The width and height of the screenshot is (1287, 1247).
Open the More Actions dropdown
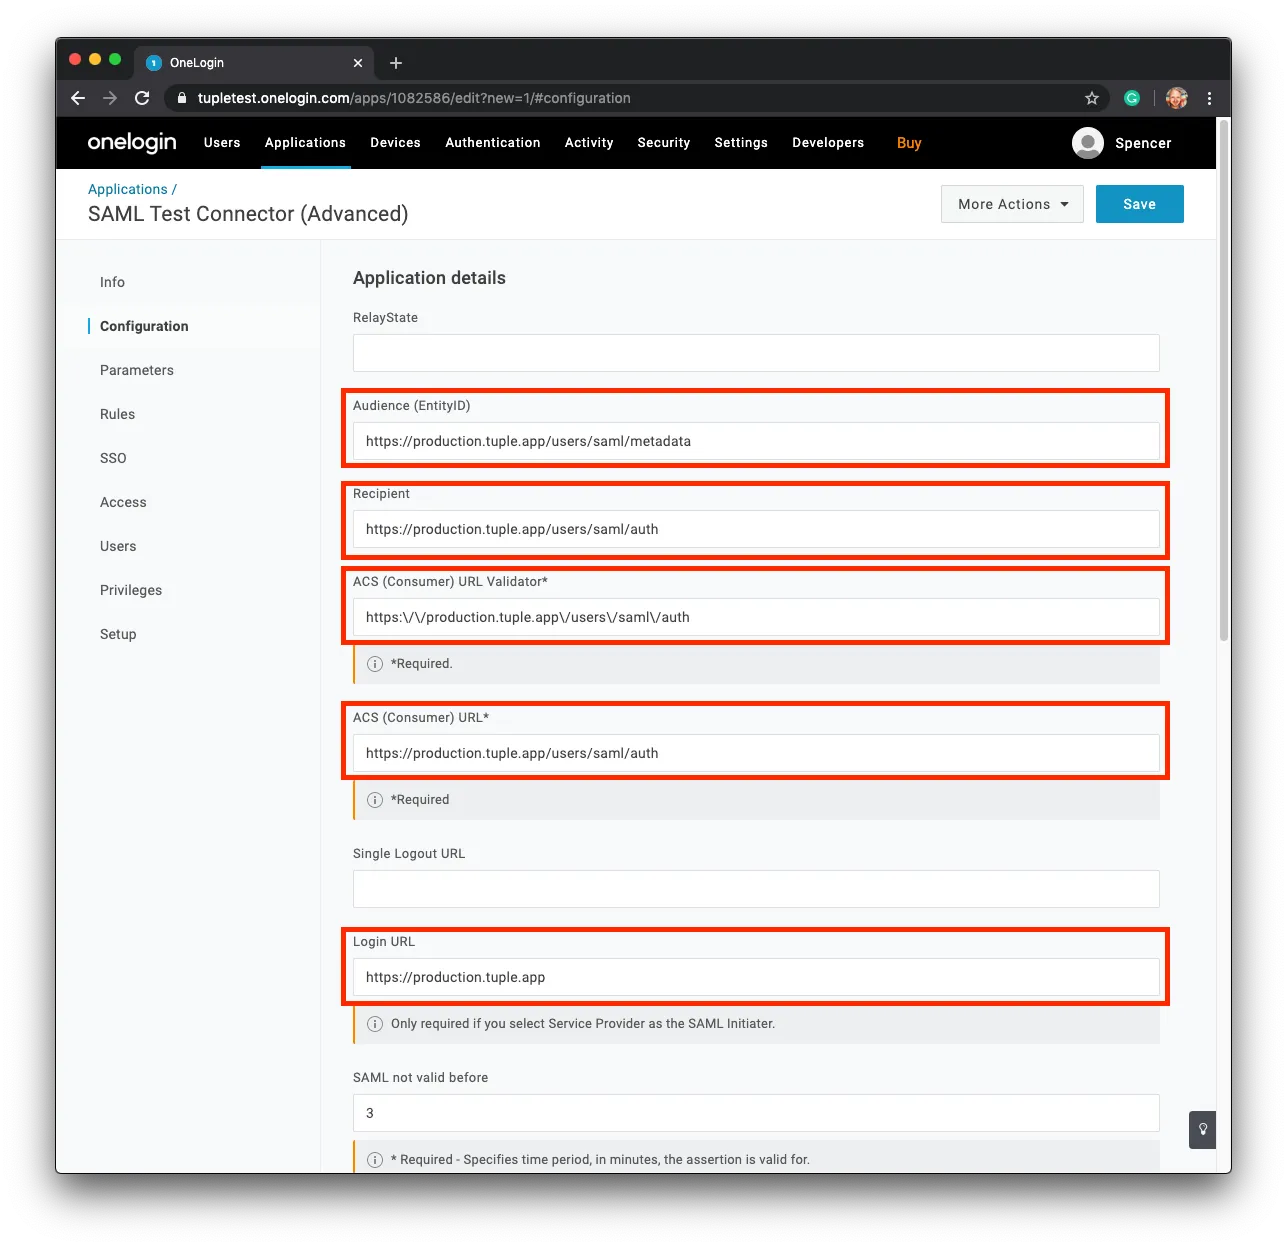pyautogui.click(x=1011, y=204)
